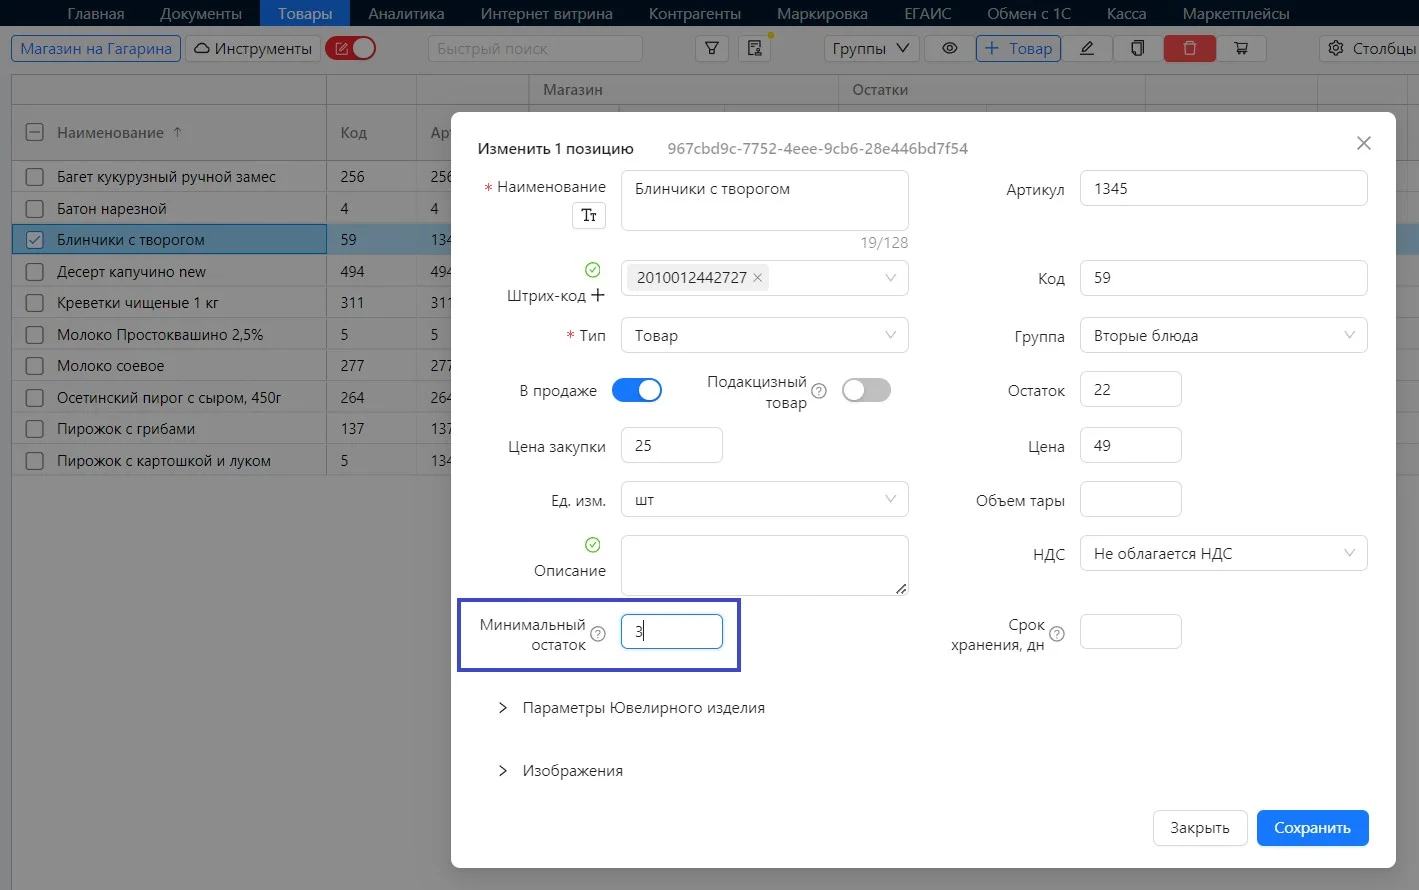The width and height of the screenshot is (1419, 890).
Task: Check Креветки чищеные 1 кг checkbox
Action: [34, 303]
